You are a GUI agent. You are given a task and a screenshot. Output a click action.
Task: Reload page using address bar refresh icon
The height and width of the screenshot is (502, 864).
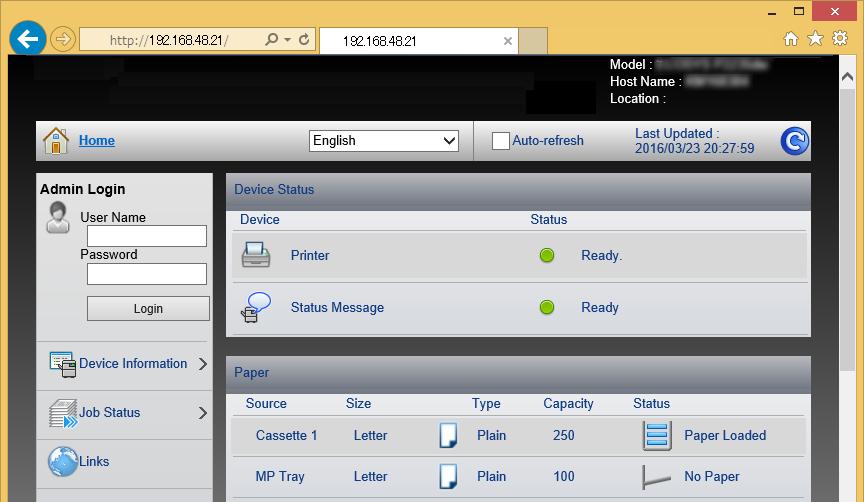coord(304,40)
